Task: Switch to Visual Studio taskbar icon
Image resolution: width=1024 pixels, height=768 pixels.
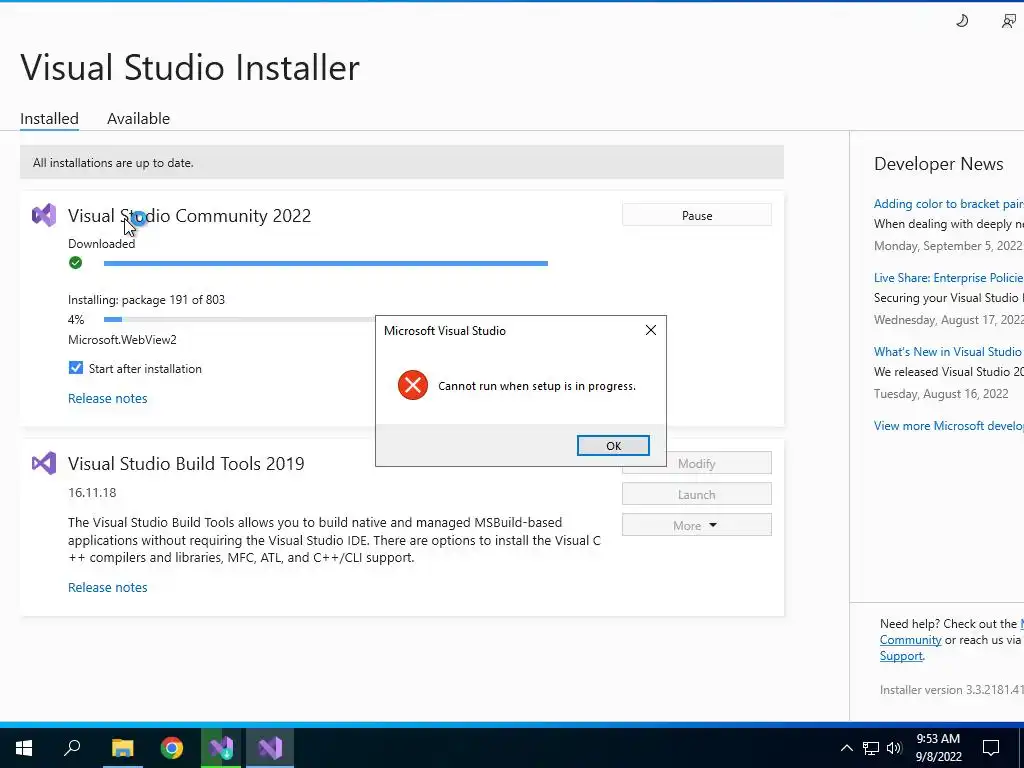Action: tap(270, 748)
